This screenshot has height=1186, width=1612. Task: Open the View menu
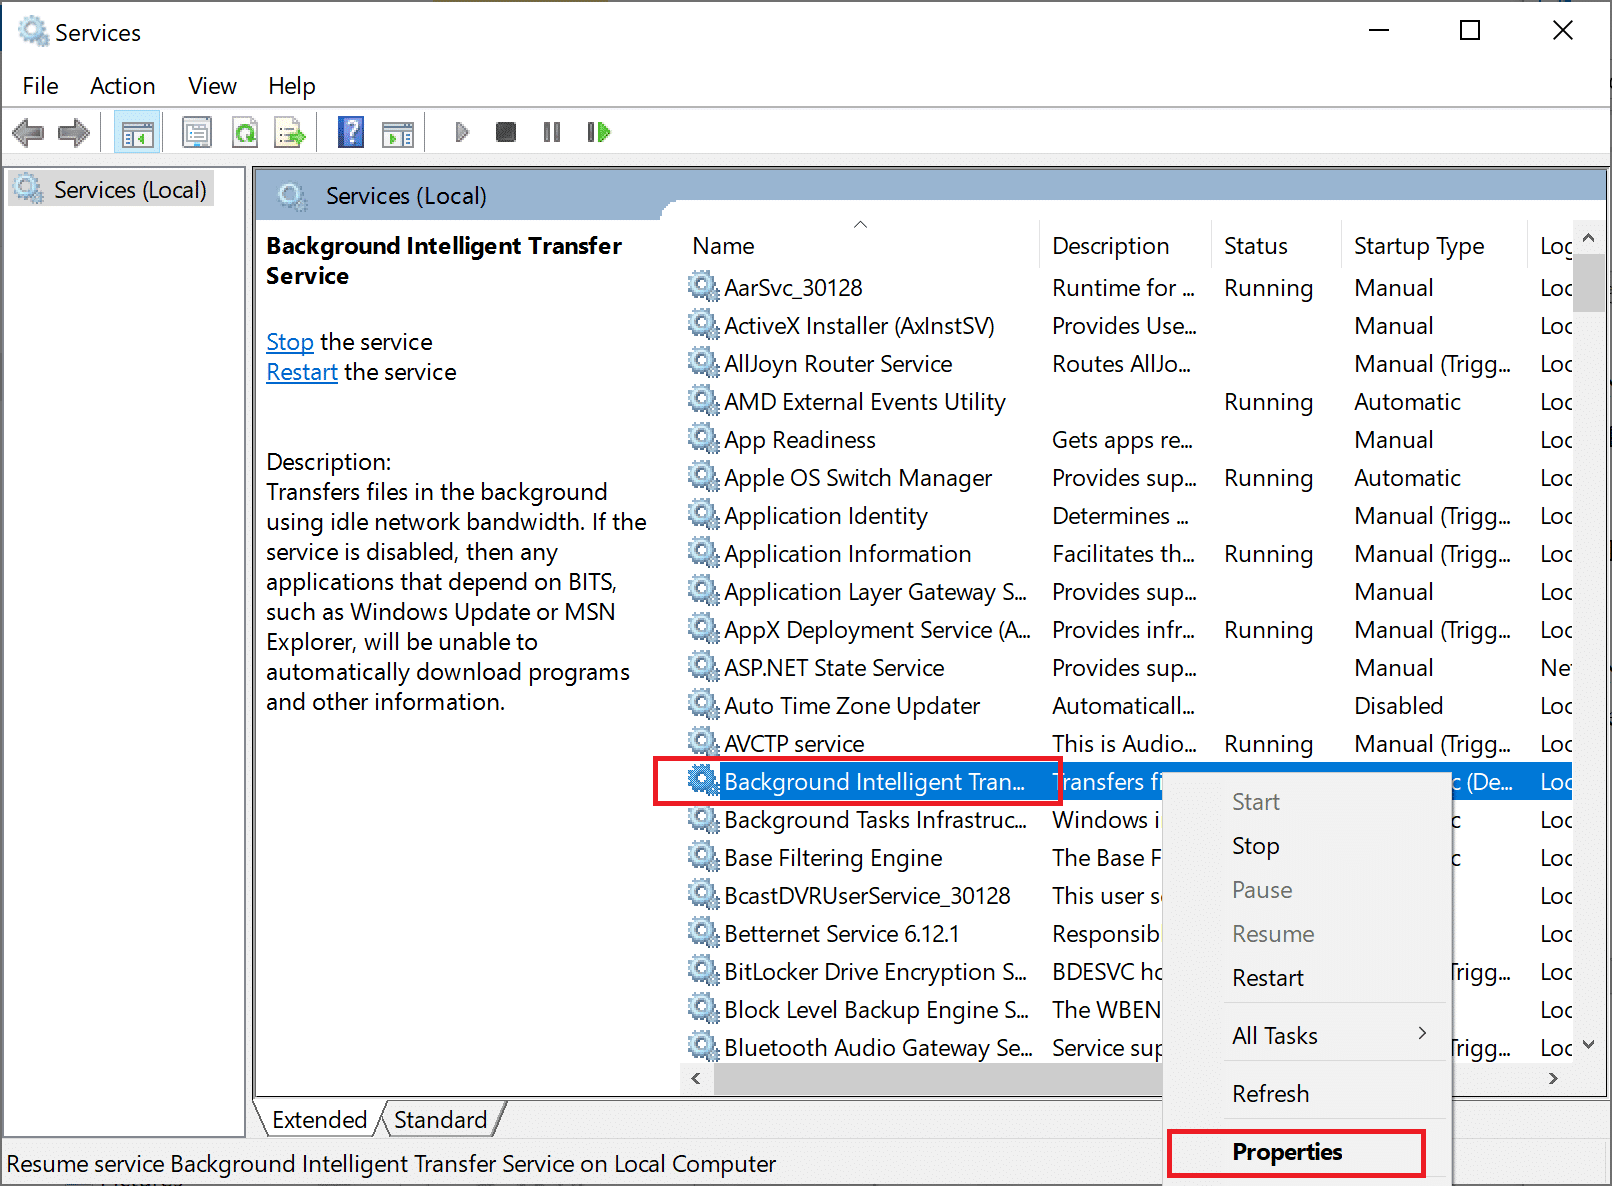pyautogui.click(x=212, y=86)
